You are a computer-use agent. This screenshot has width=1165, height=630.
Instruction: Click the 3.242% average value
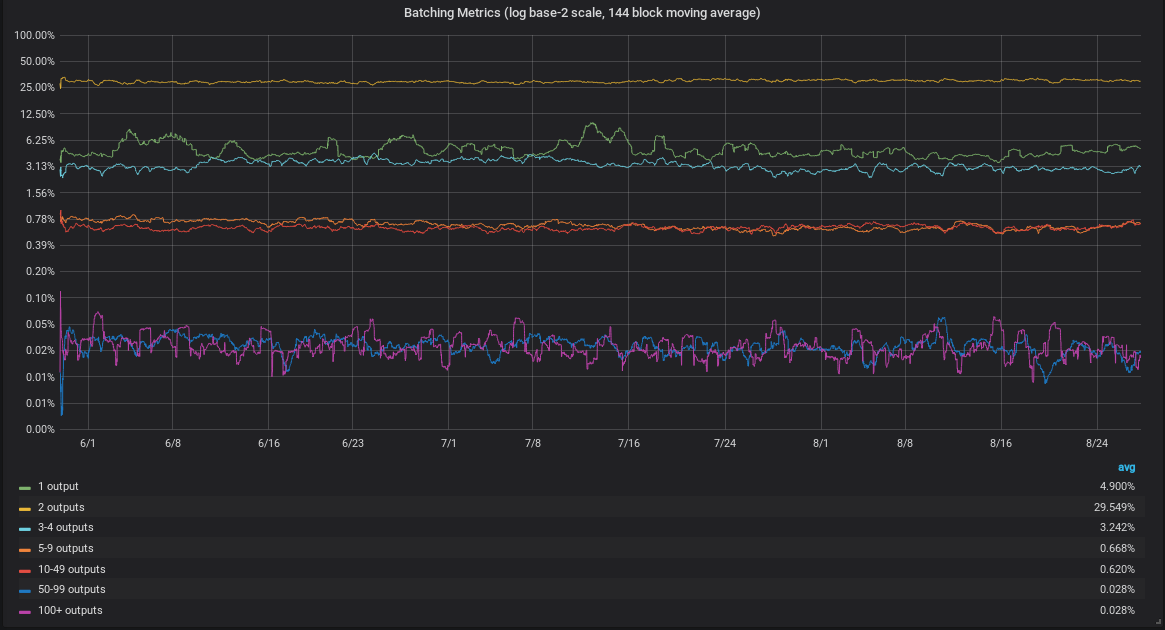pos(1117,527)
